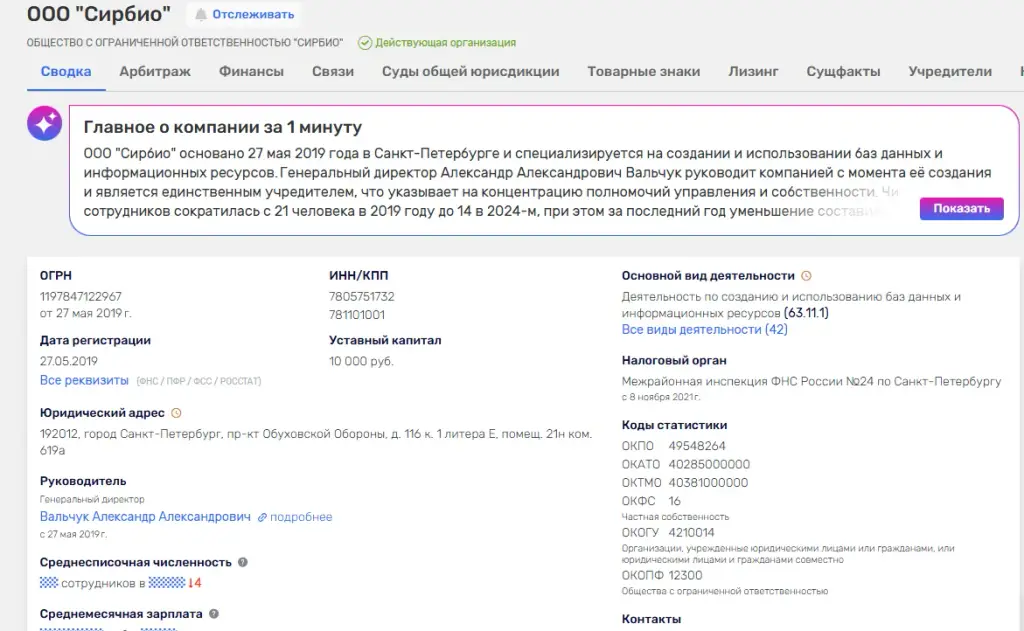Viewport: 1024px width, 631px height.
Task: Click the KPP value 781101001
Action: click(357, 315)
